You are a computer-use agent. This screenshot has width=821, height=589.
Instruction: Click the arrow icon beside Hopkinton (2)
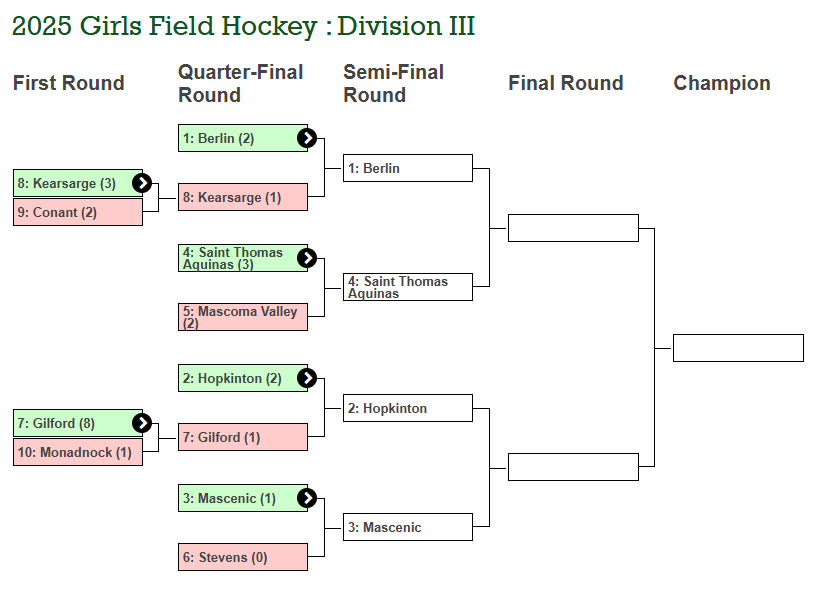(307, 378)
